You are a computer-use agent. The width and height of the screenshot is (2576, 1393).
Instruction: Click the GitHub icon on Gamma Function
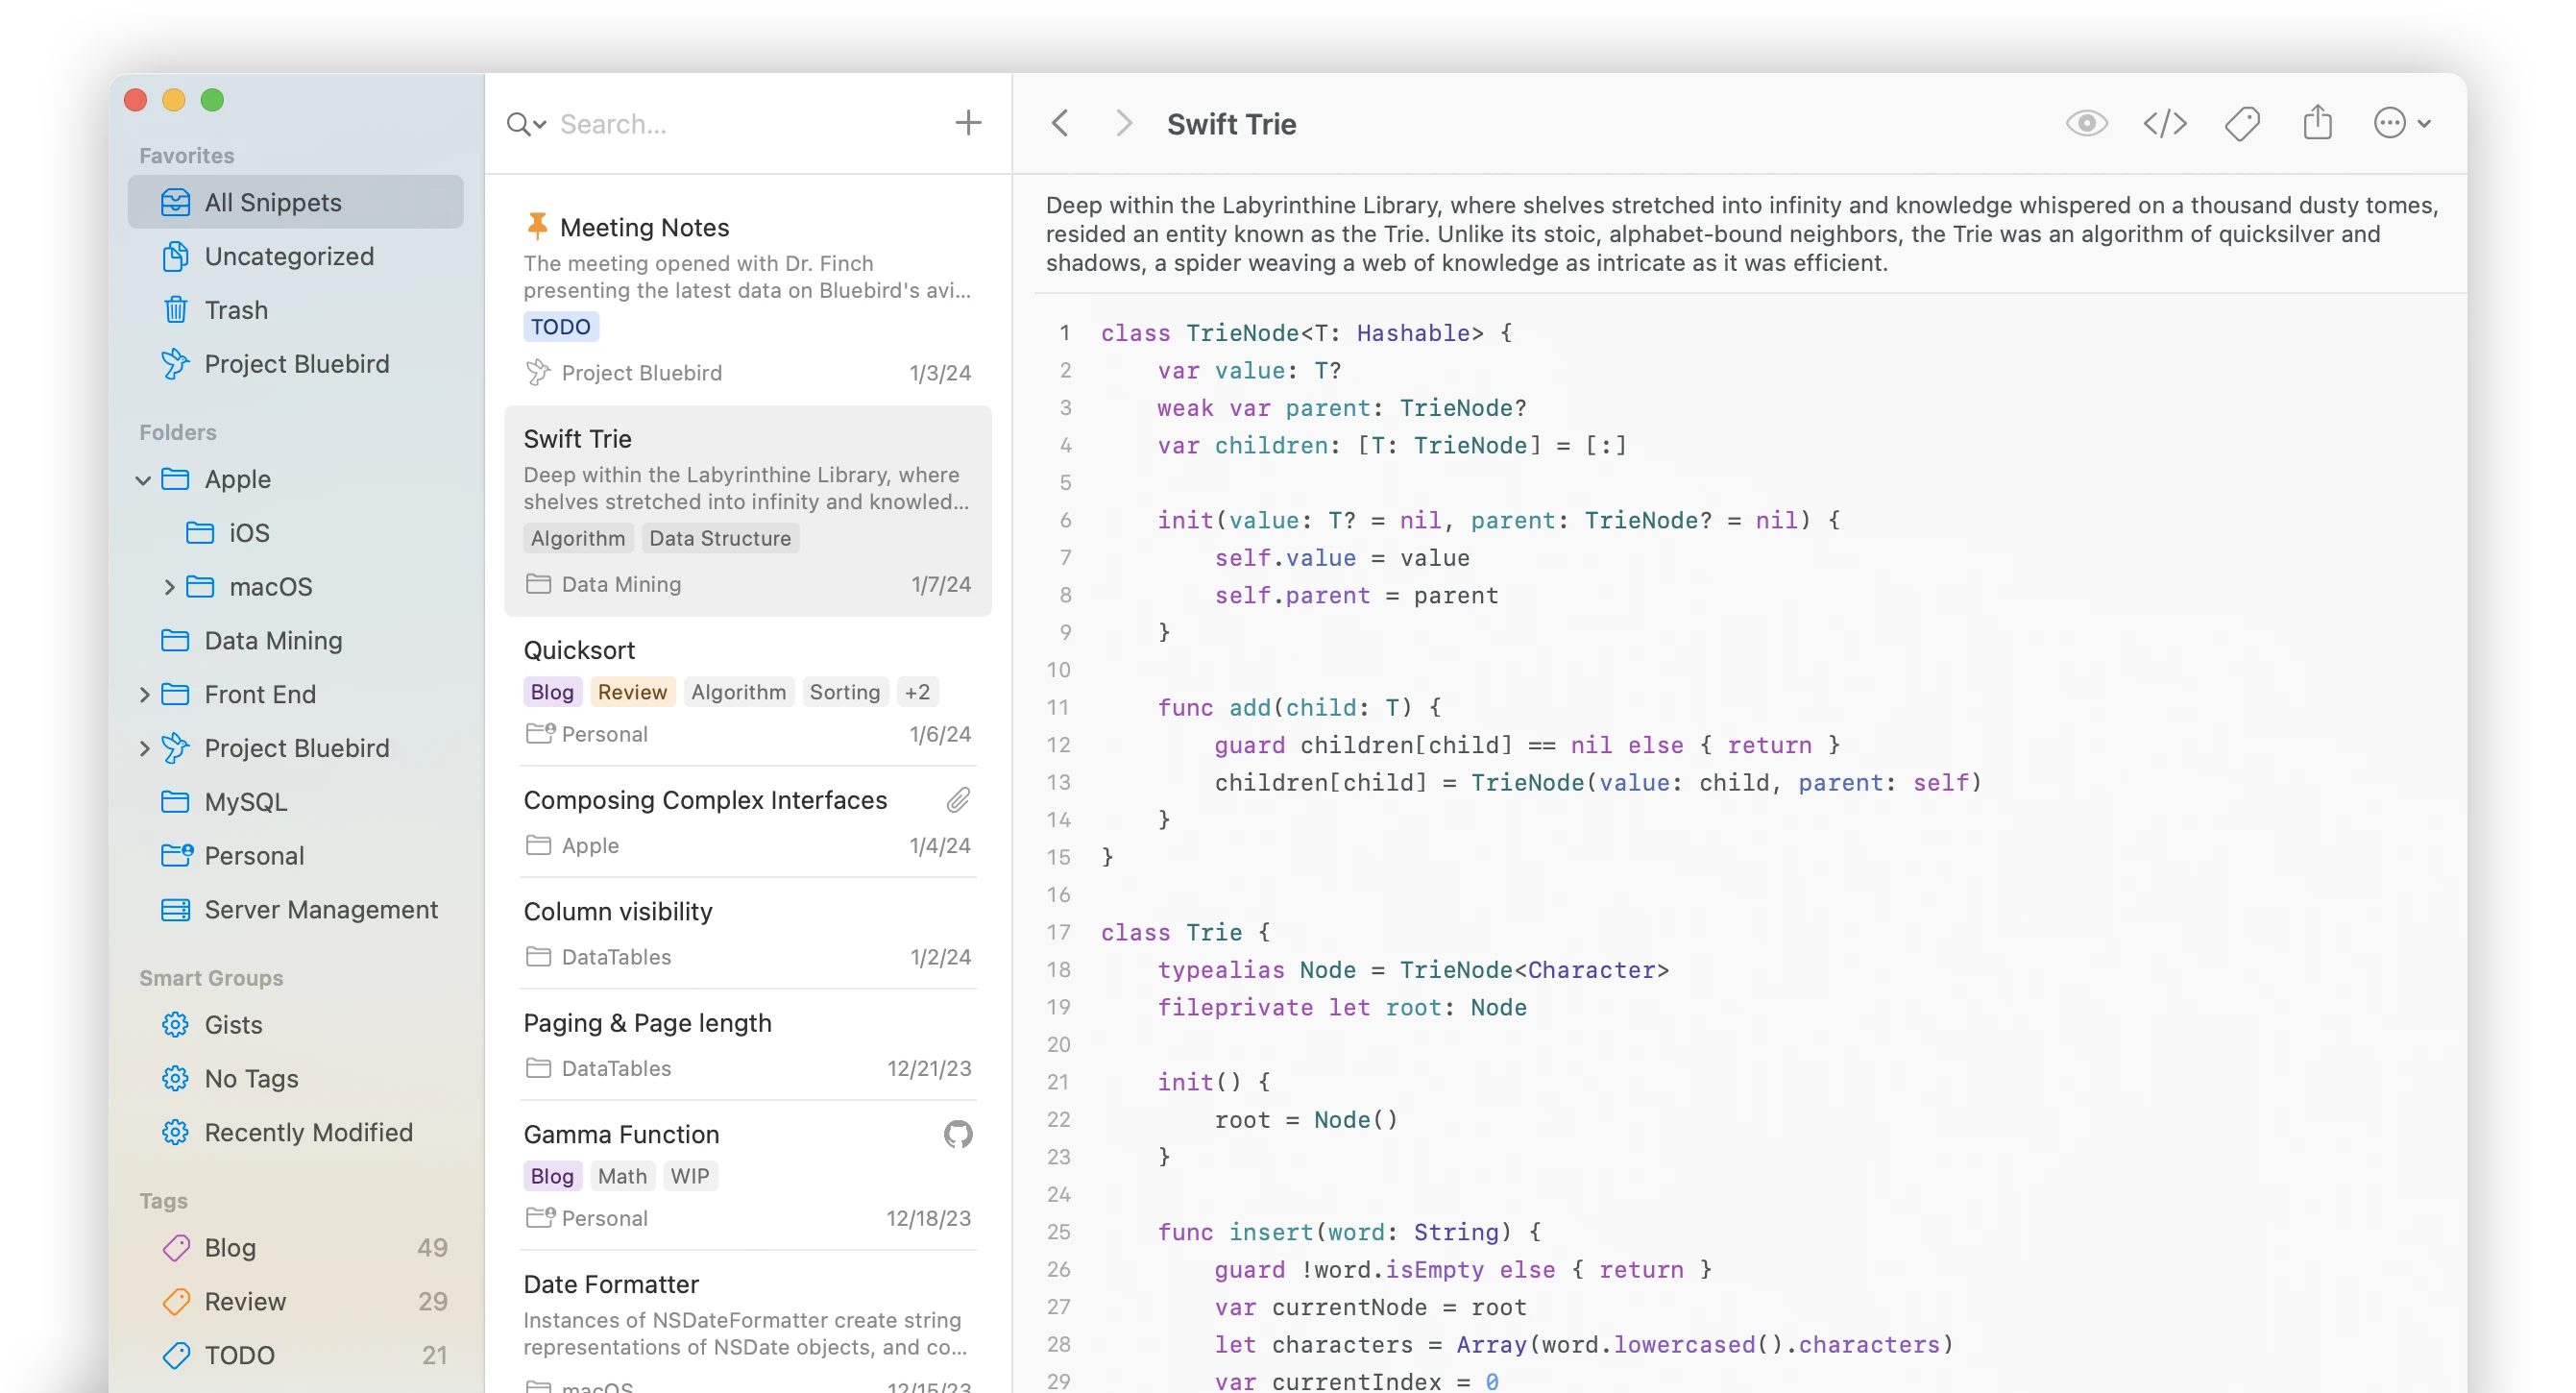(957, 1134)
